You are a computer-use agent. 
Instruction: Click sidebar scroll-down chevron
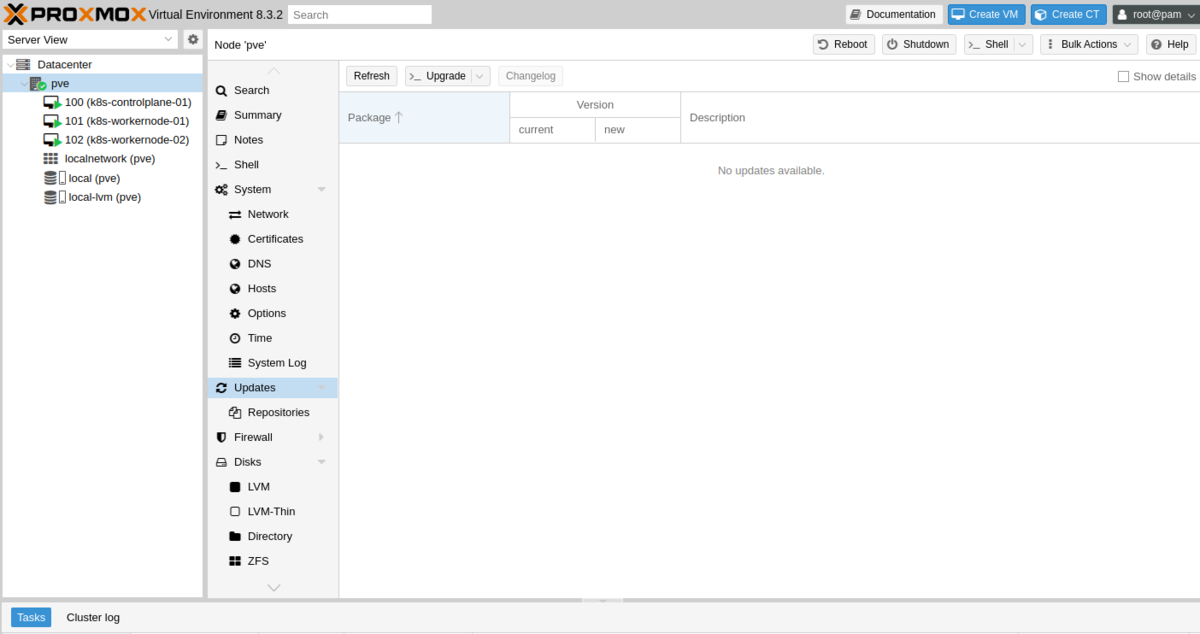pyautogui.click(x=273, y=588)
